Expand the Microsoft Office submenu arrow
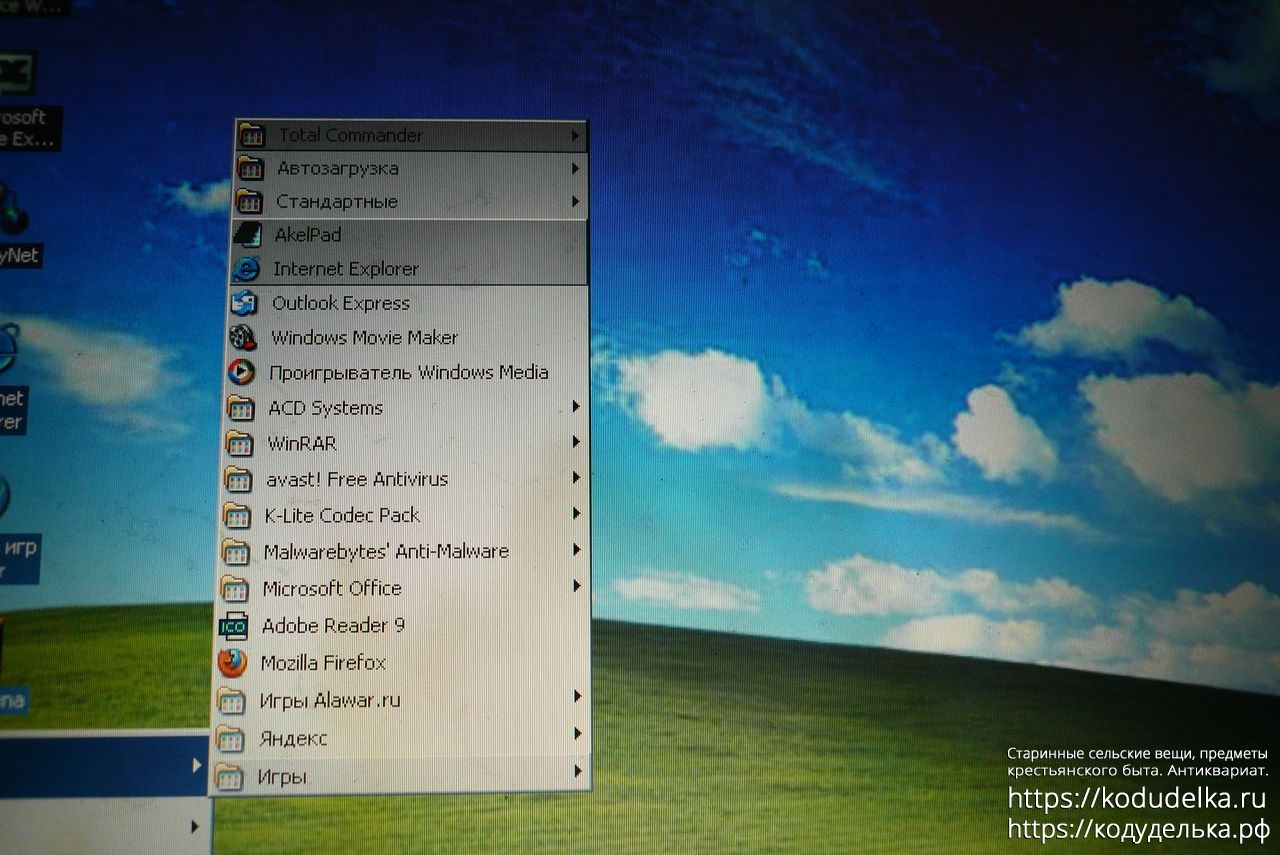Viewport: 1280px width, 855px height. (576, 587)
